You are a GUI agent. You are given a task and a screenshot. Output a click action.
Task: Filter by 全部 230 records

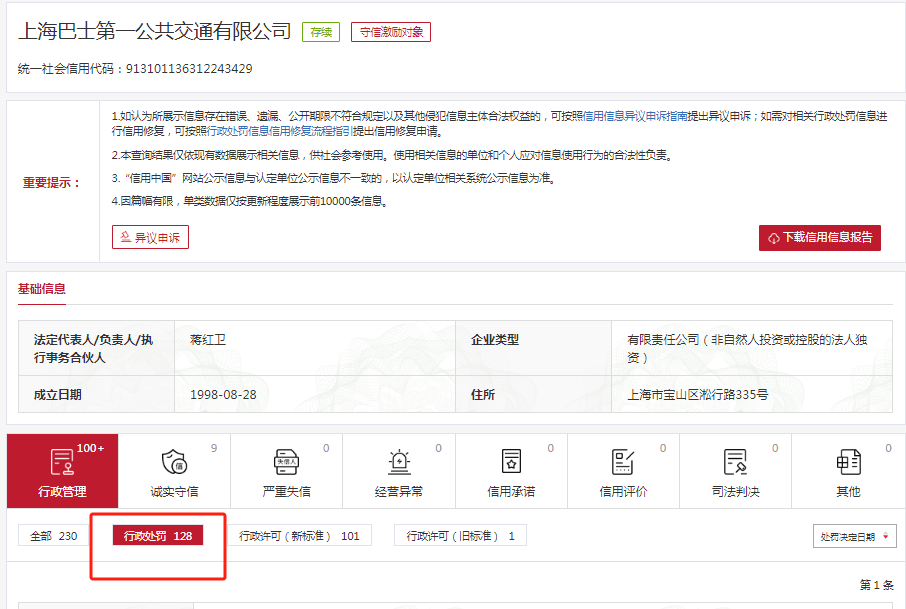point(53,536)
